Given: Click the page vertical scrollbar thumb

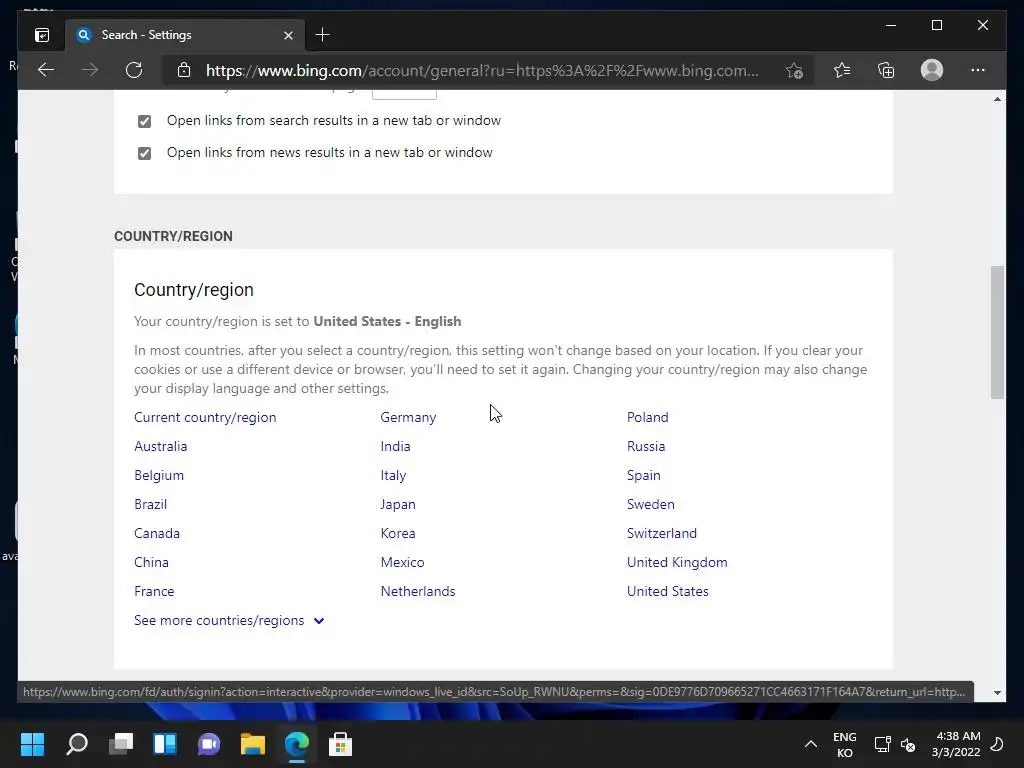Looking at the screenshot, I should (x=997, y=332).
